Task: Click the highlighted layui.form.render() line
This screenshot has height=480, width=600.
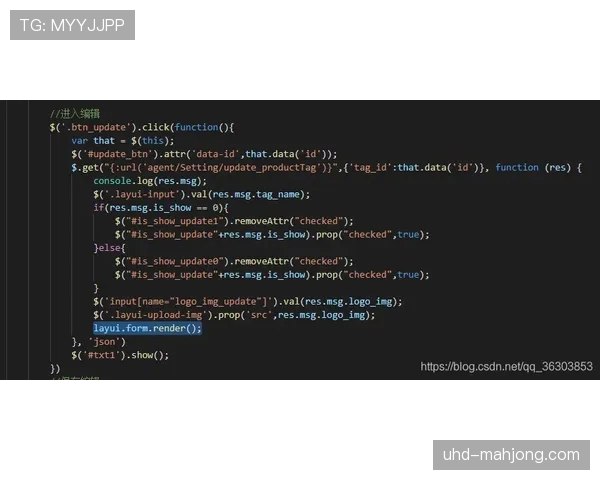Action: (147, 328)
